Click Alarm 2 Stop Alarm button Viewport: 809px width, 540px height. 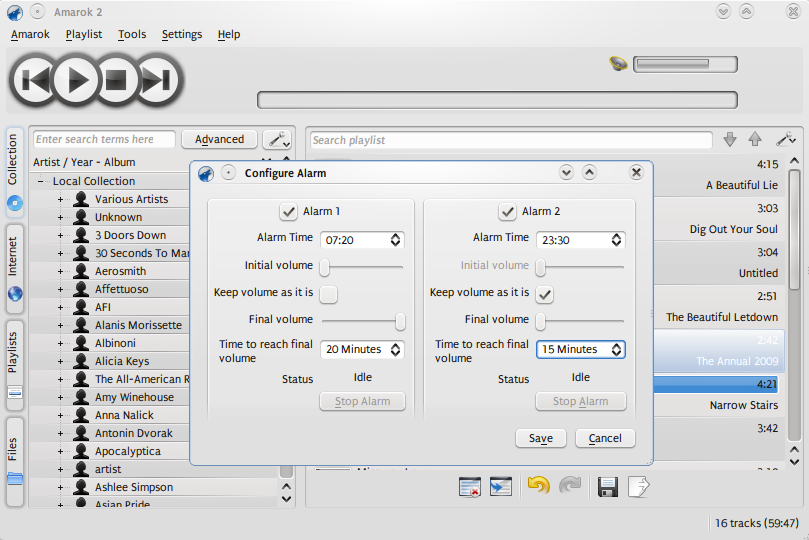pyautogui.click(x=580, y=401)
